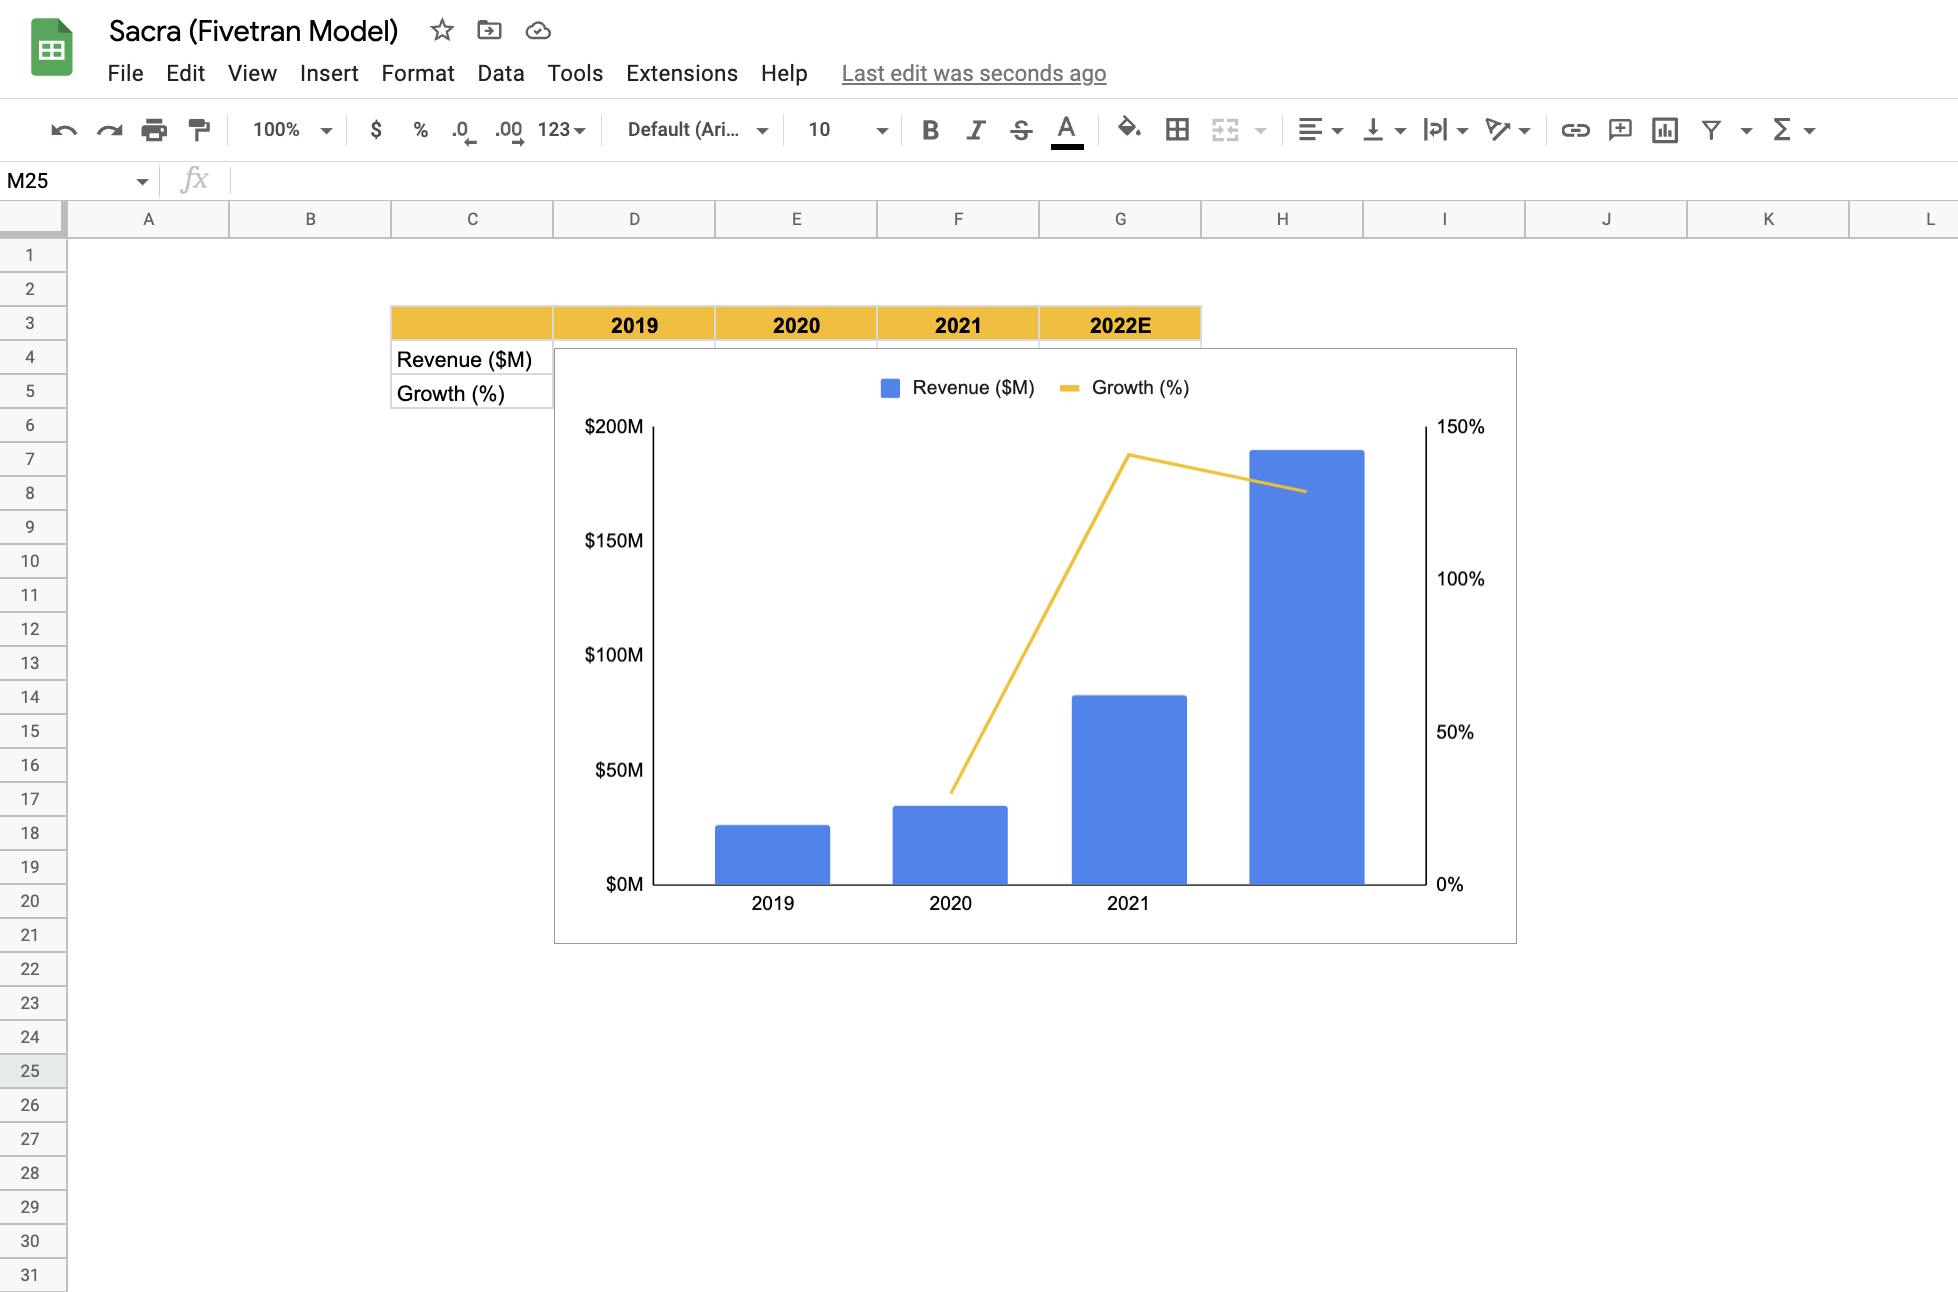This screenshot has width=1958, height=1292.
Task: Open the zoom 100% dropdown
Action: (x=292, y=130)
